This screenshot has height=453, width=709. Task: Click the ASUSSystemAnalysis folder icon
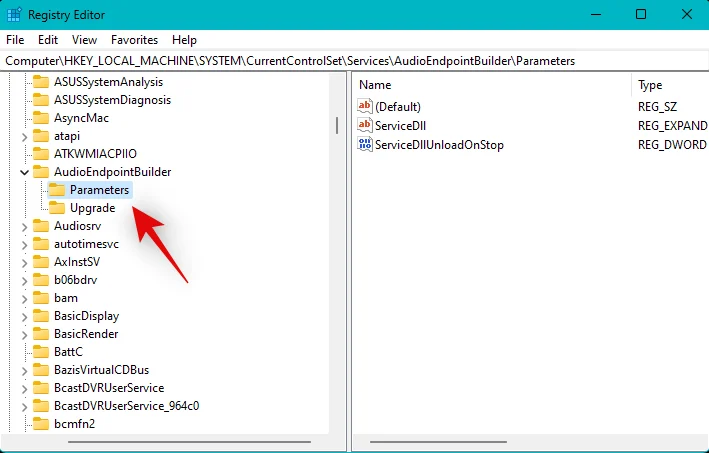point(41,82)
